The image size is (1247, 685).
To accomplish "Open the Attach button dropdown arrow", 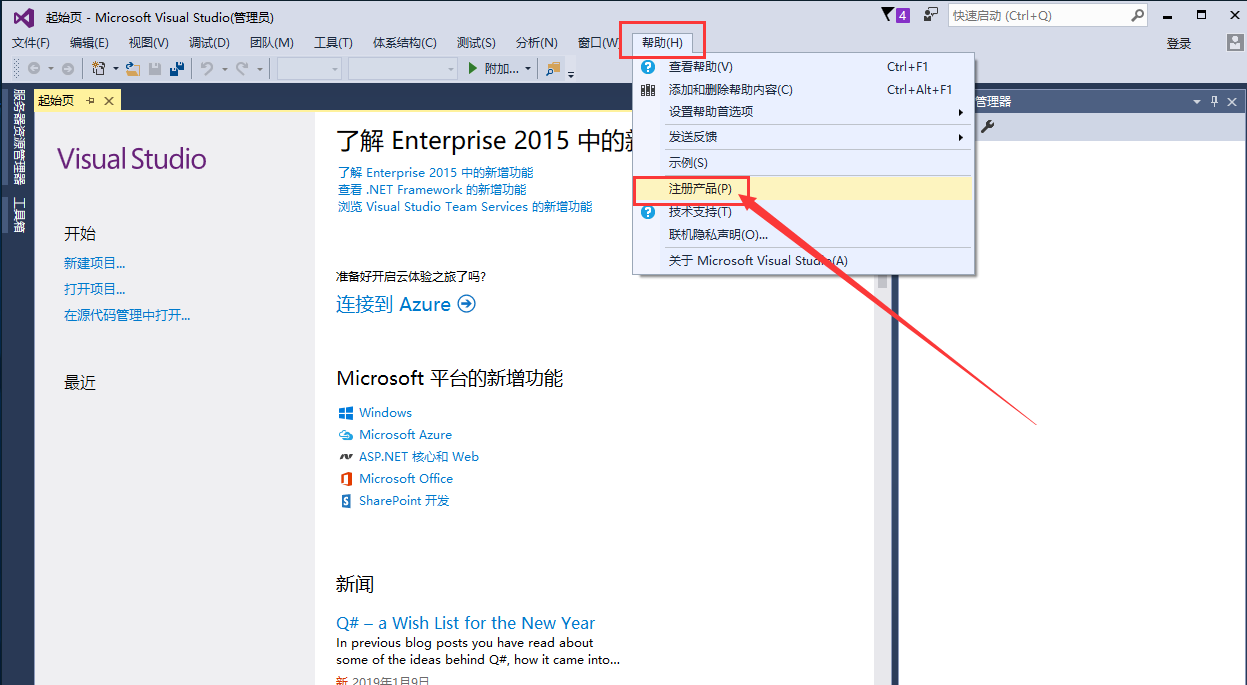I will coord(528,69).
